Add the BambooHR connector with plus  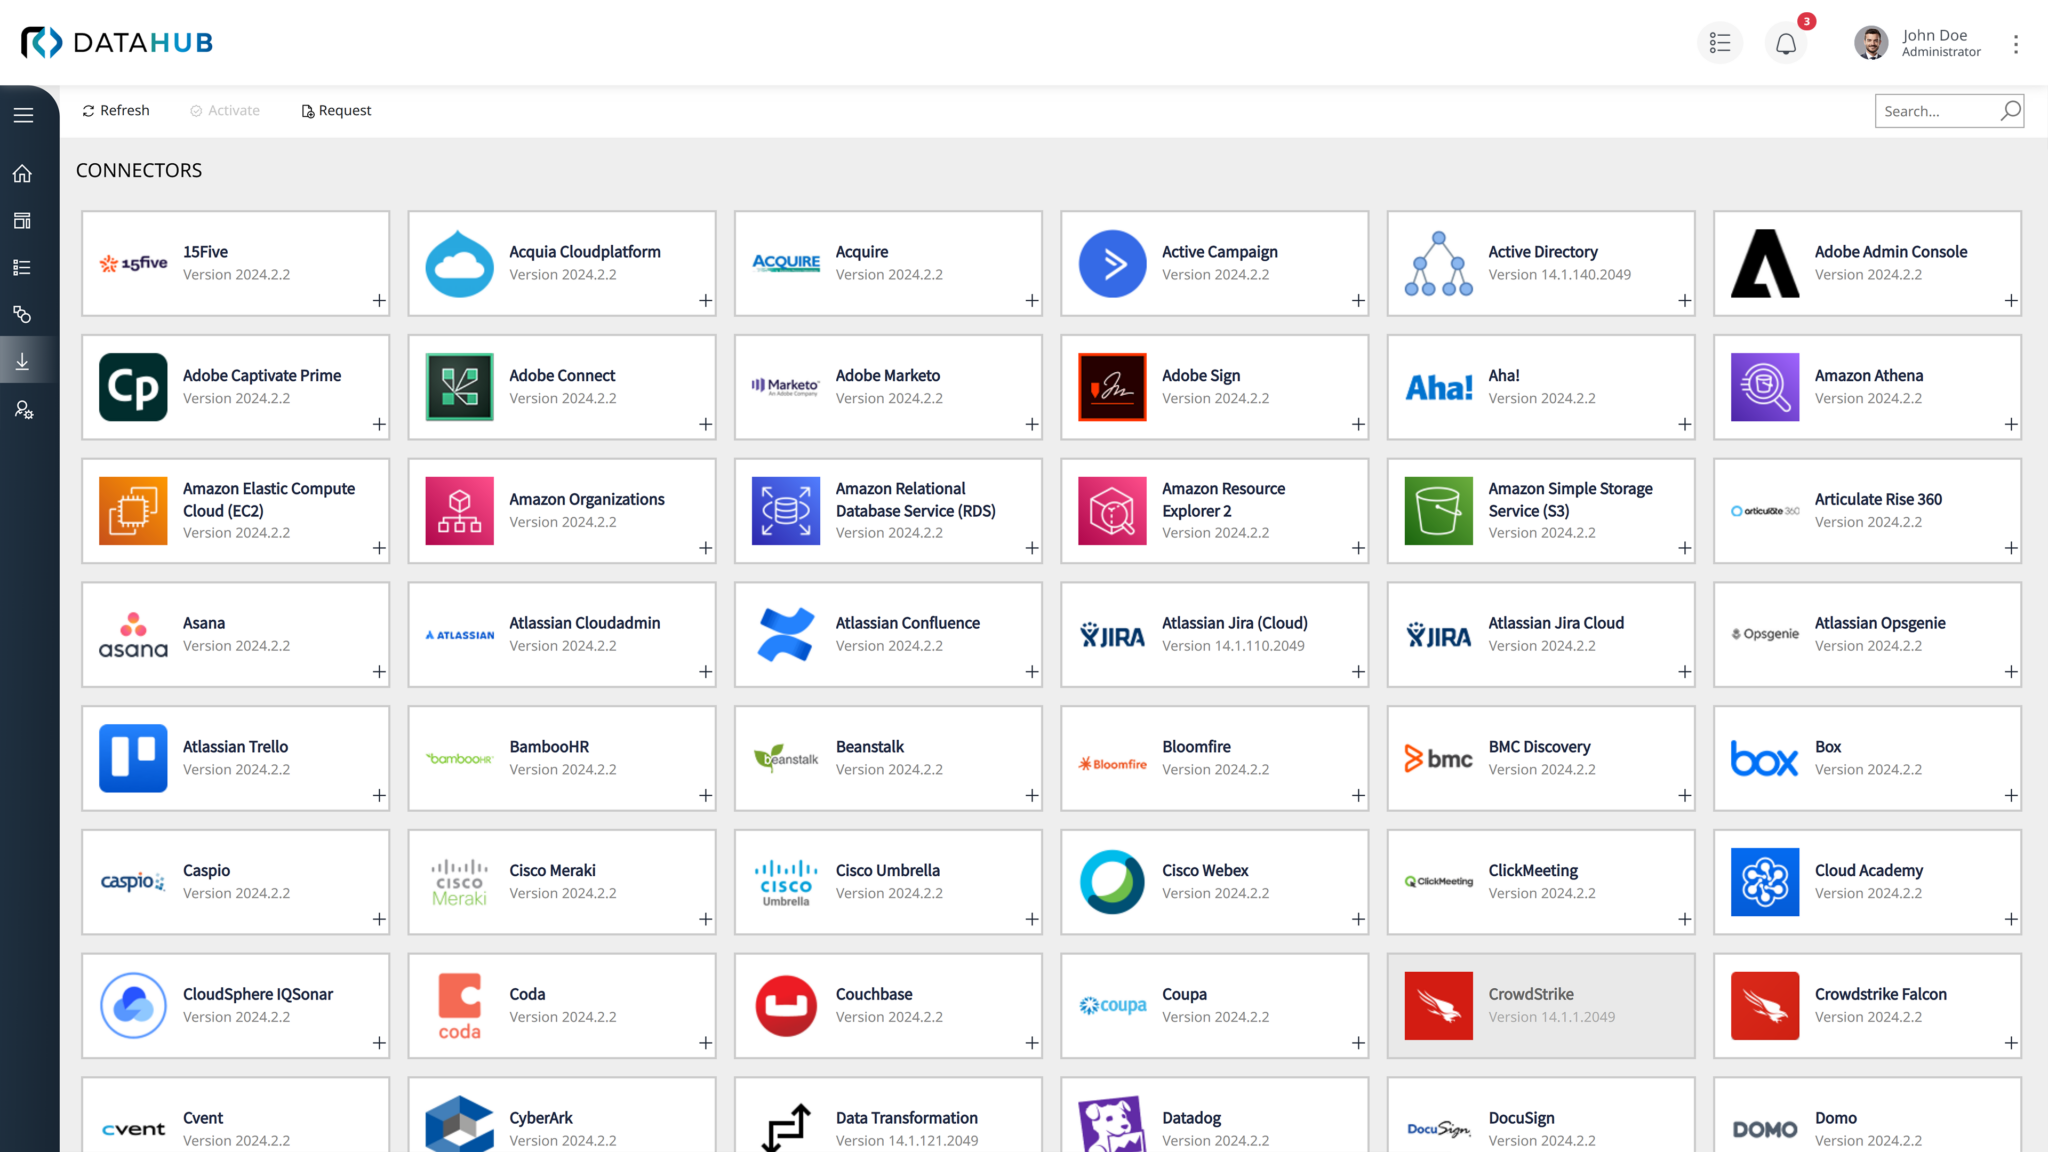click(706, 796)
